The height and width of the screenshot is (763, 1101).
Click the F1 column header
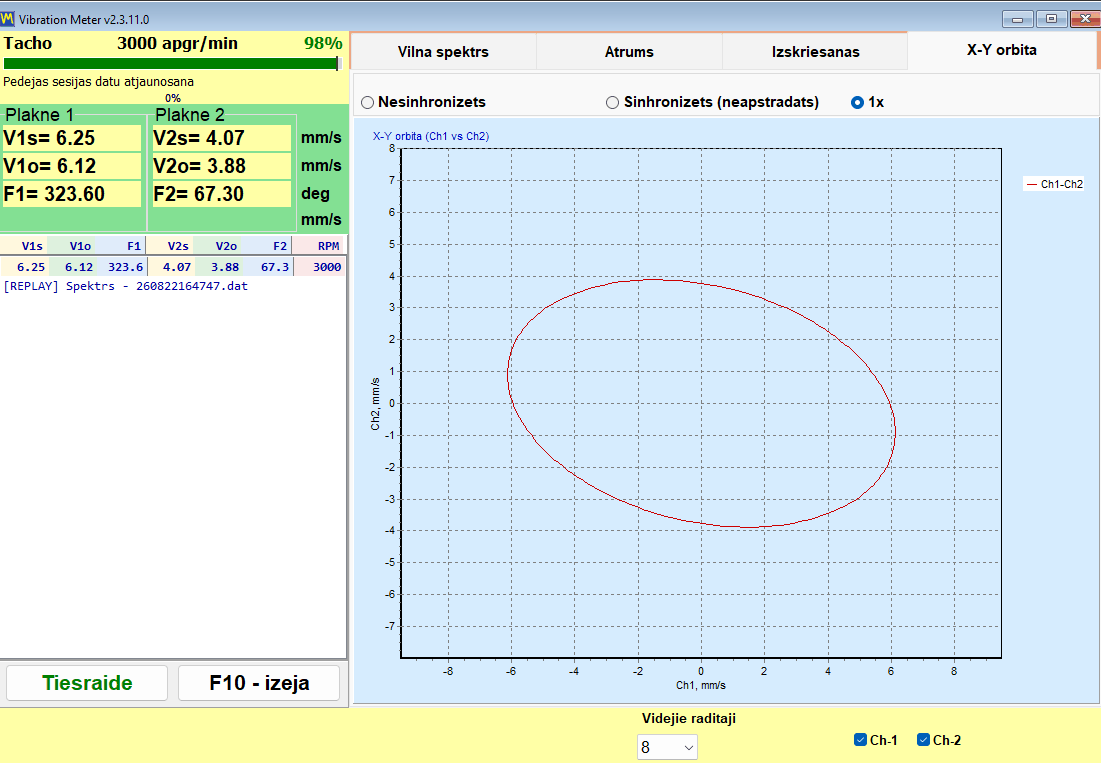coord(121,246)
